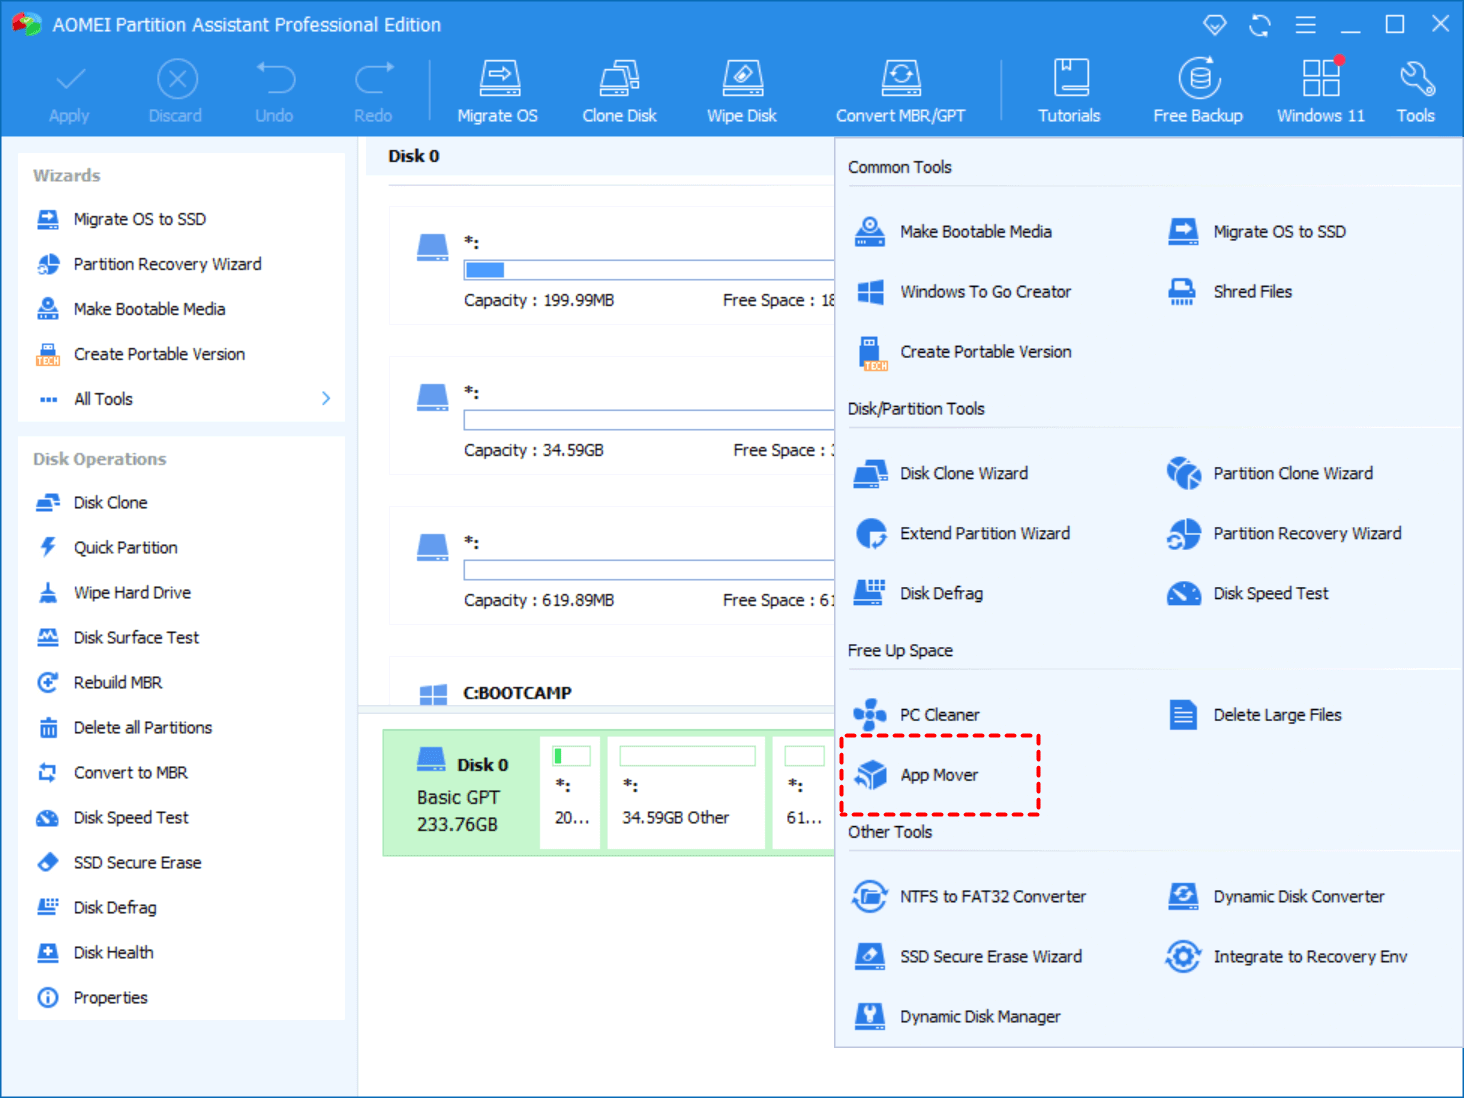Open Disk Surface Test from the sidebar
Image resolution: width=1464 pixels, height=1098 pixels.
[x=136, y=637]
